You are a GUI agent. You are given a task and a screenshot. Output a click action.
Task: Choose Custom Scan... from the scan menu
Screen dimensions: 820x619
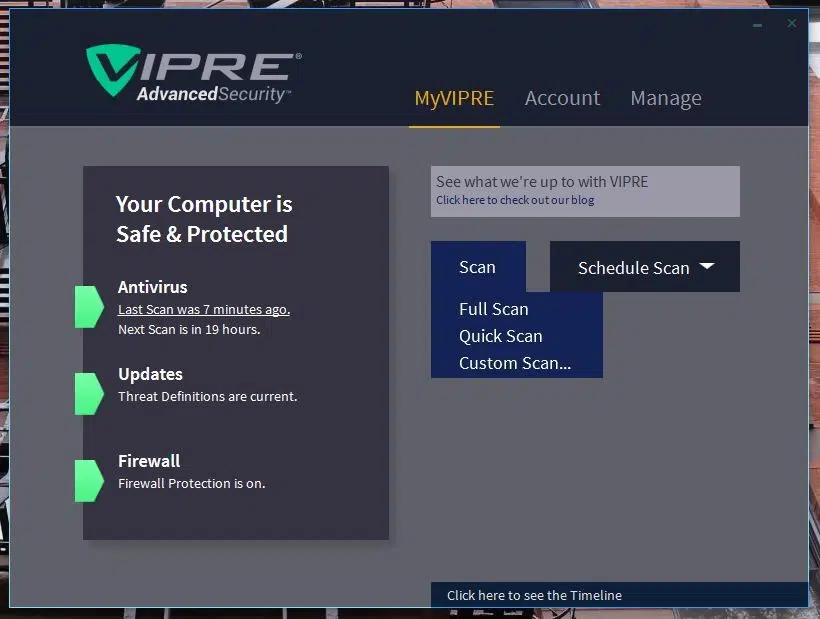(515, 363)
